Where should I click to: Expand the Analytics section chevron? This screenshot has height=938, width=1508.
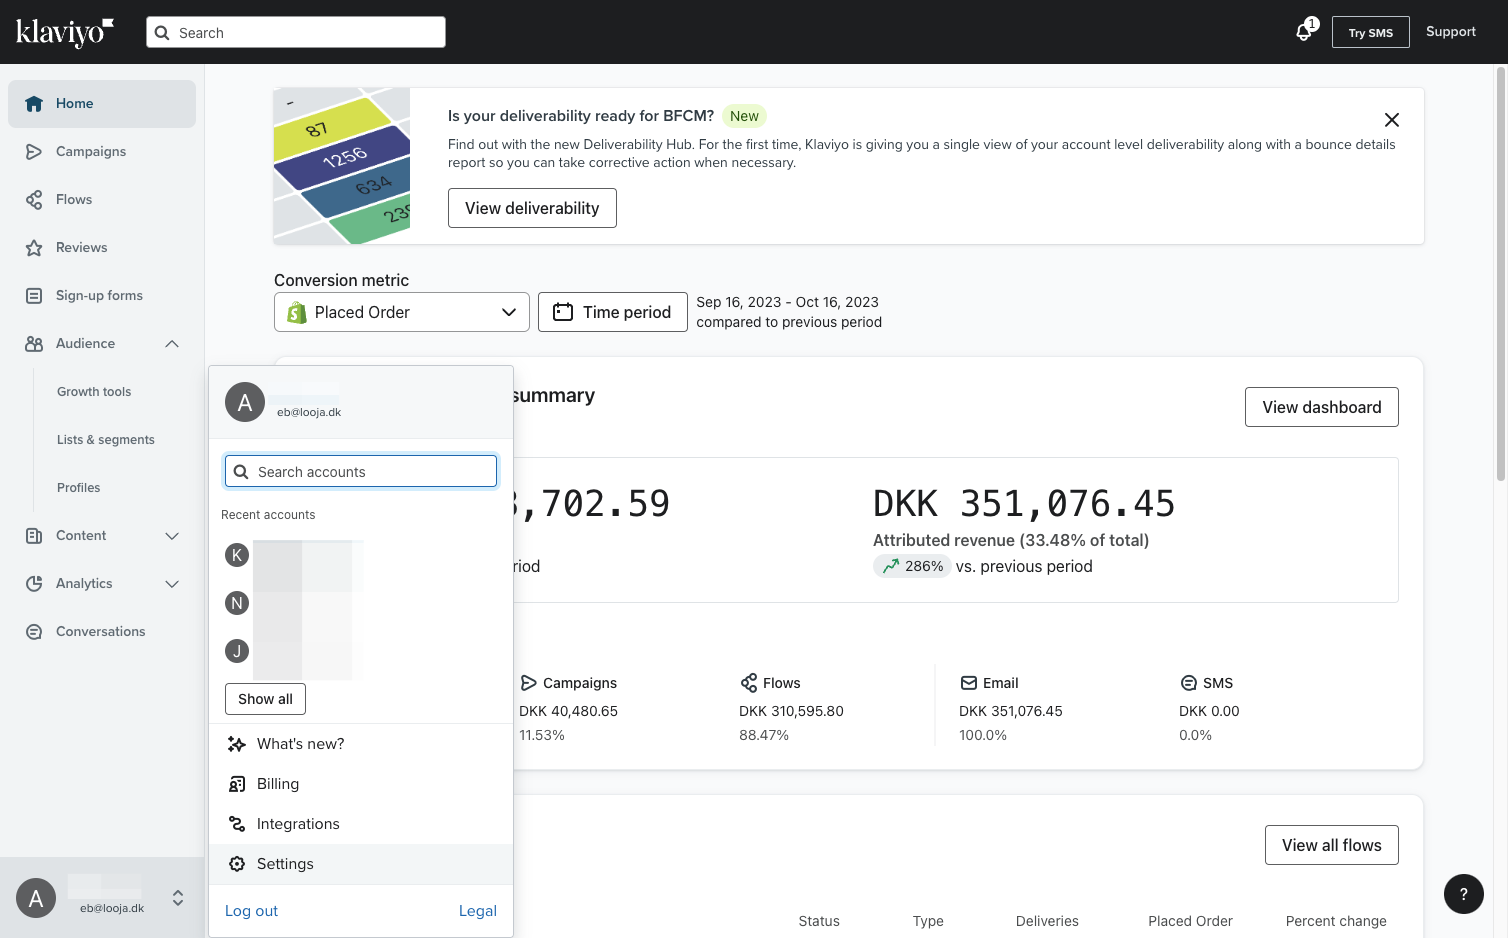172,584
